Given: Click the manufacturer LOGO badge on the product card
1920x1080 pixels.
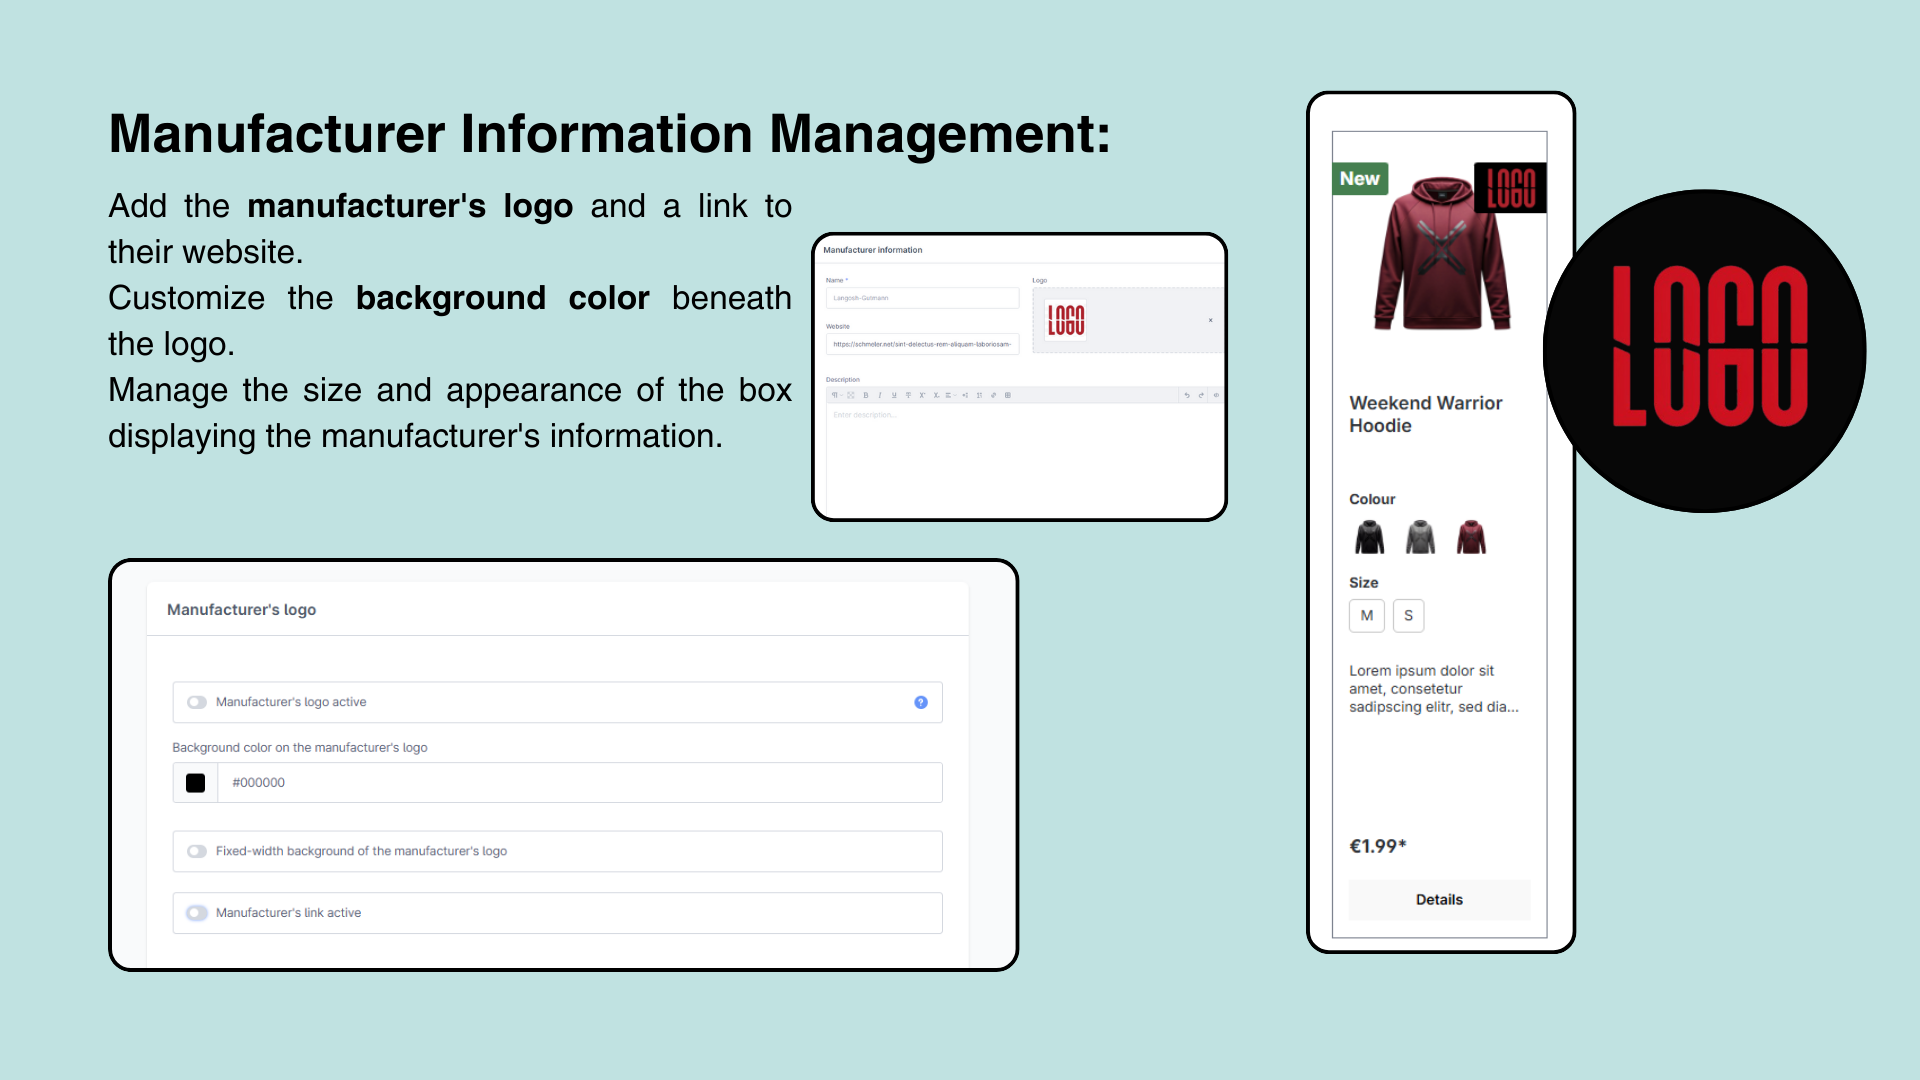Looking at the screenshot, I should (x=1511, y=187).
